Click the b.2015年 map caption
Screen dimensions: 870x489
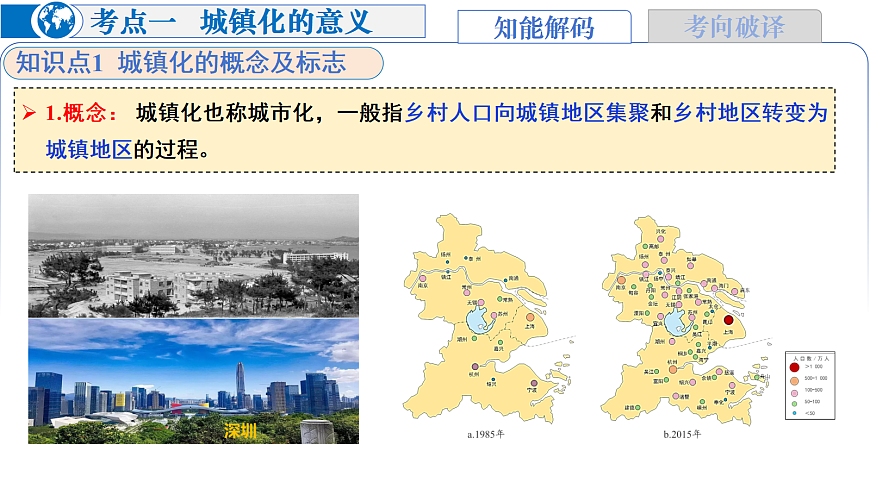point(682,435)
